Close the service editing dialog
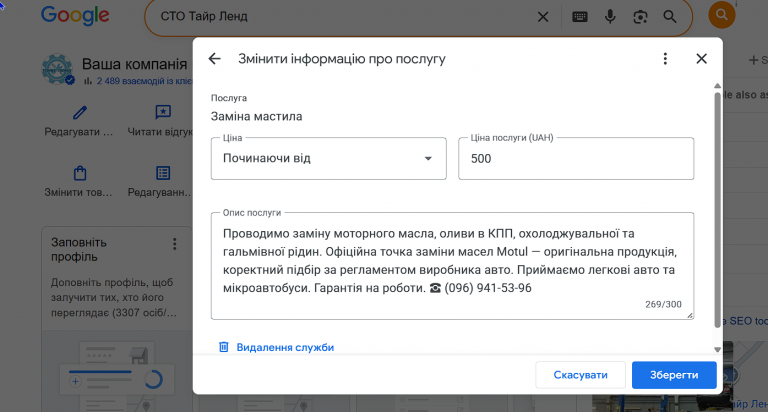 701,59
